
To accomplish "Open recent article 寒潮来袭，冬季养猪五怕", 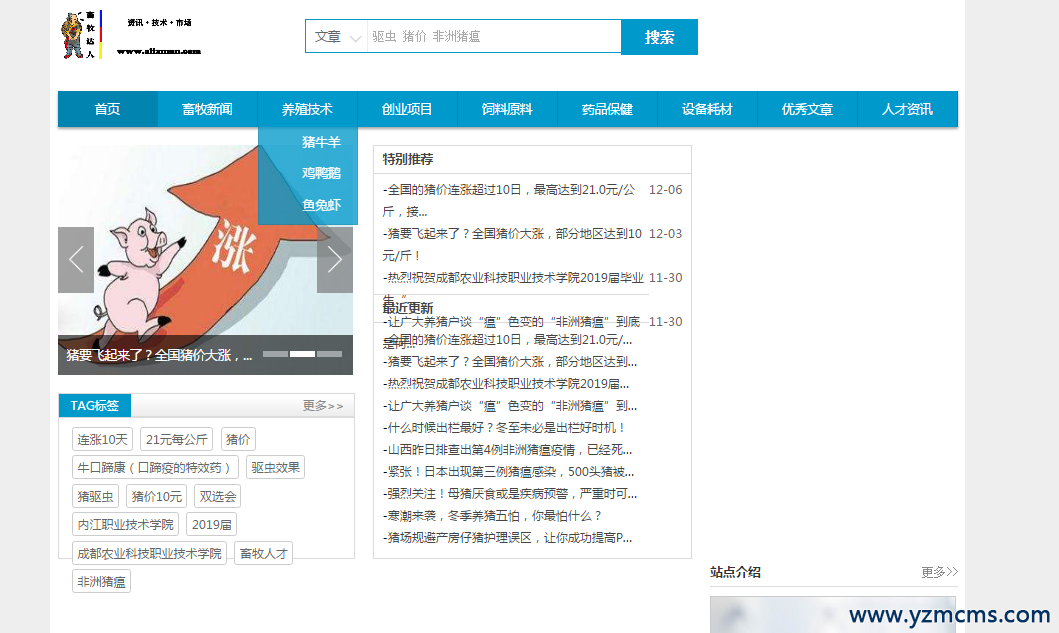I will click(x=492, y=515).
